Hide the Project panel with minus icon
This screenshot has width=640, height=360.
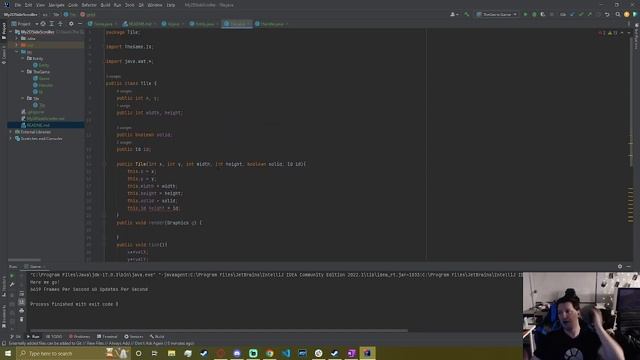[x=80, y=24]
